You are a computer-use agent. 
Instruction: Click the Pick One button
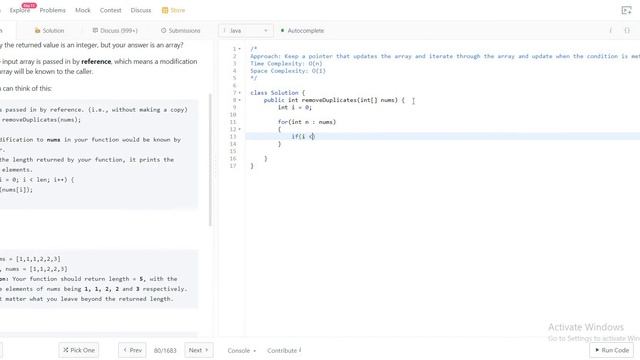[79, 350]
